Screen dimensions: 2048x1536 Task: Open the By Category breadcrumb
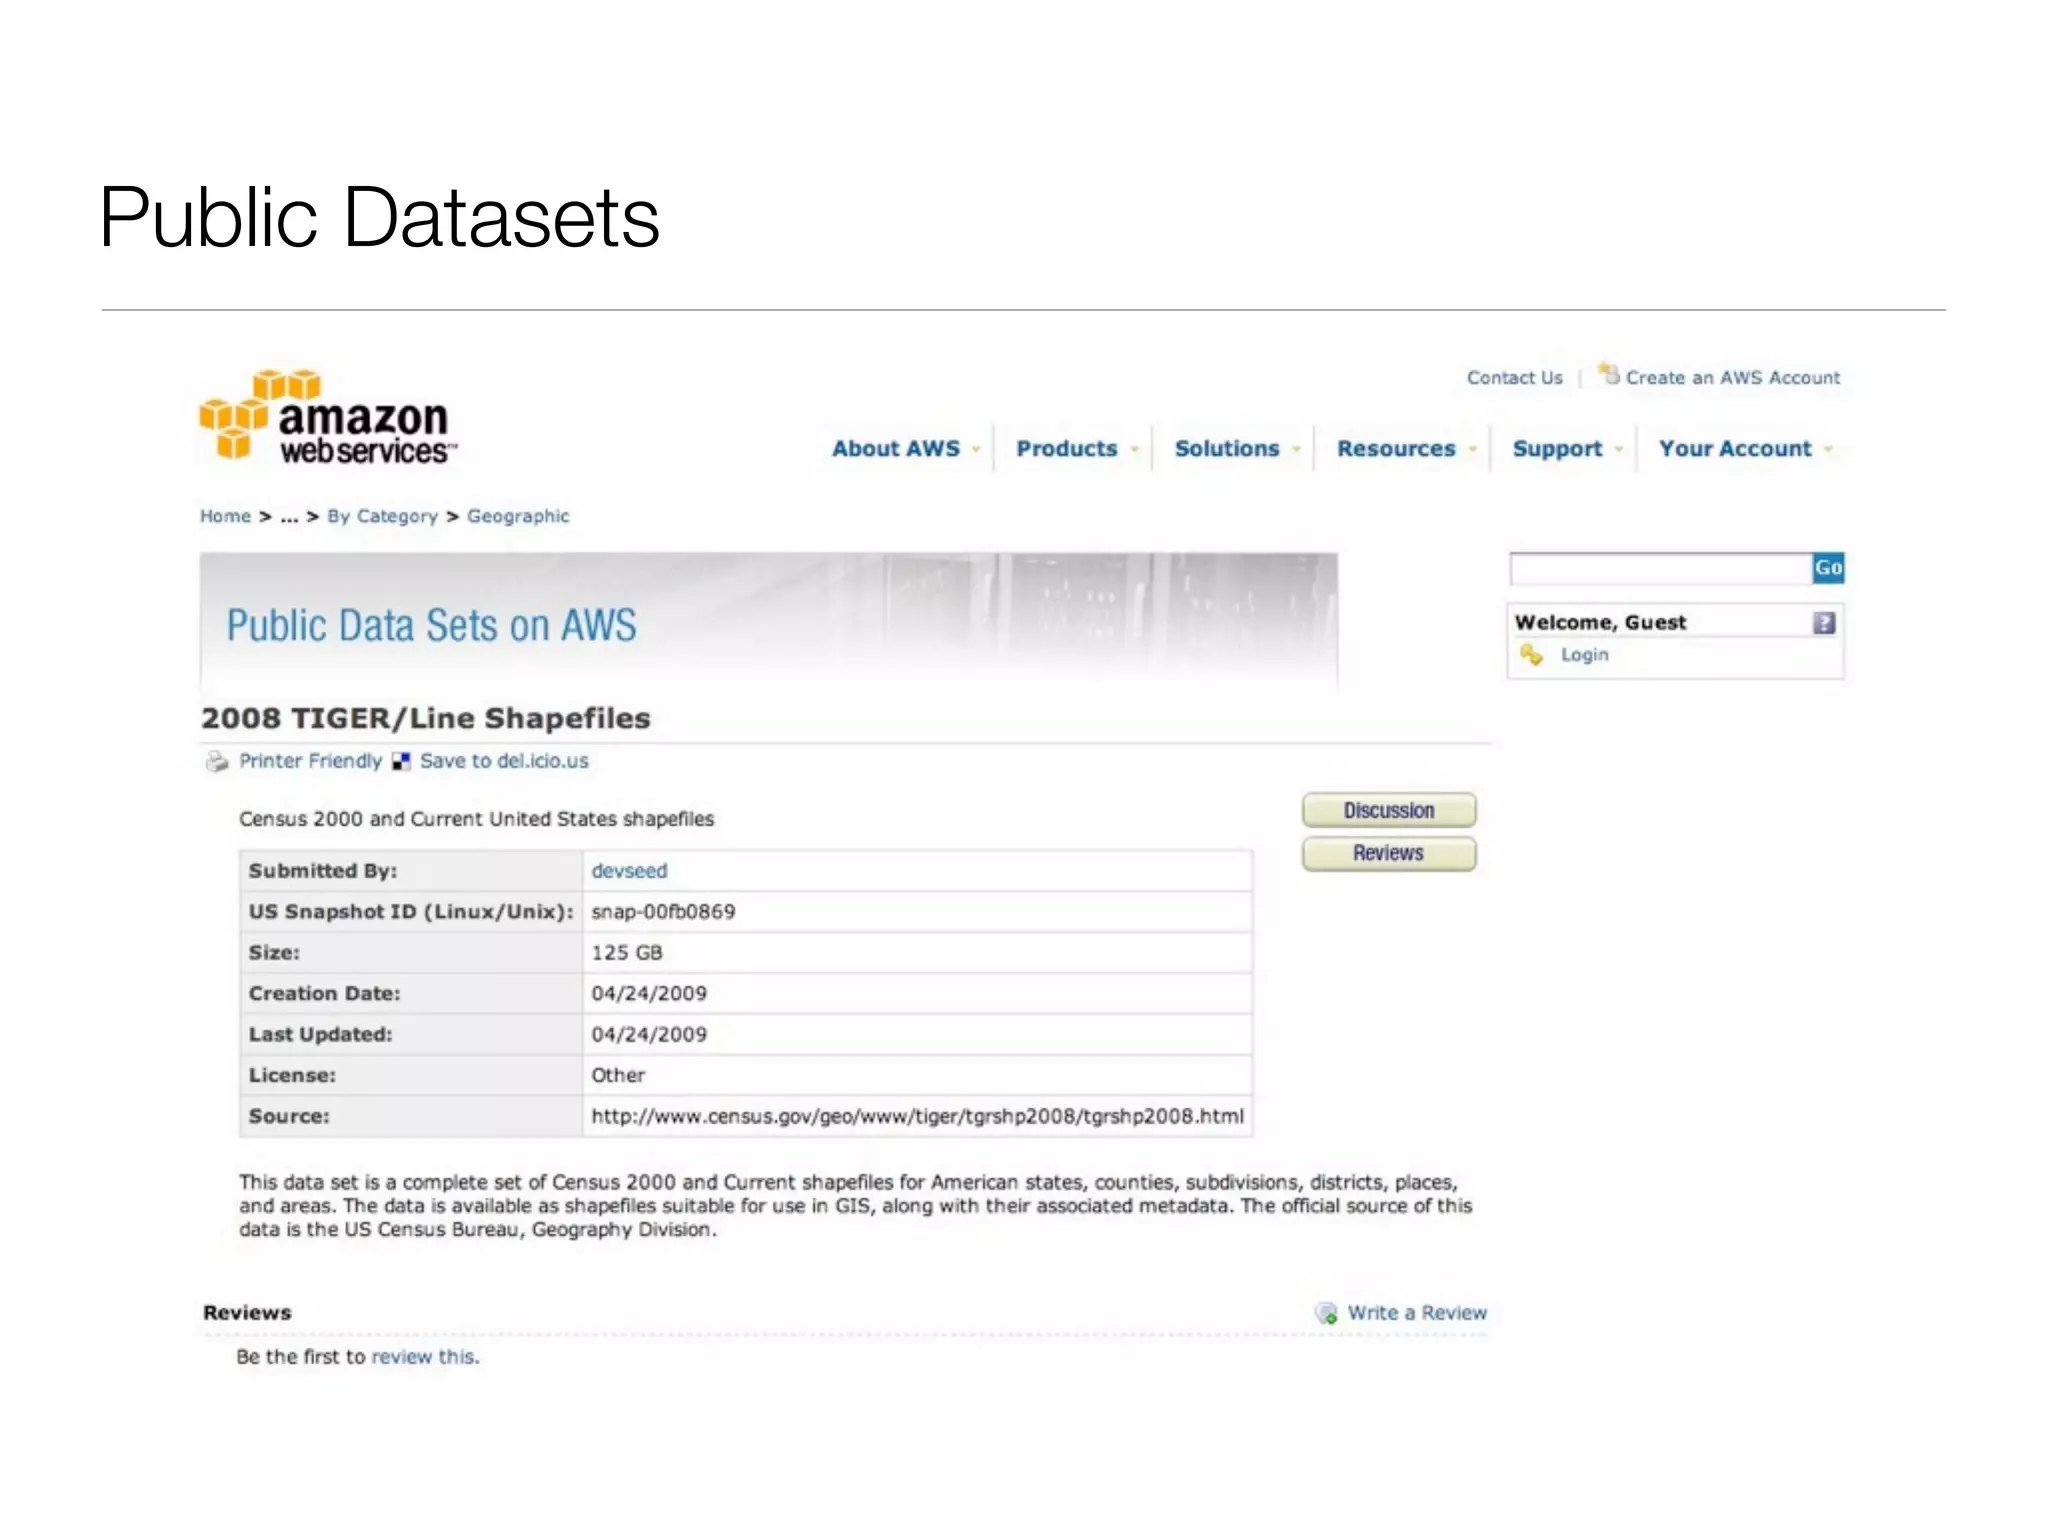[x=382, y=517]
